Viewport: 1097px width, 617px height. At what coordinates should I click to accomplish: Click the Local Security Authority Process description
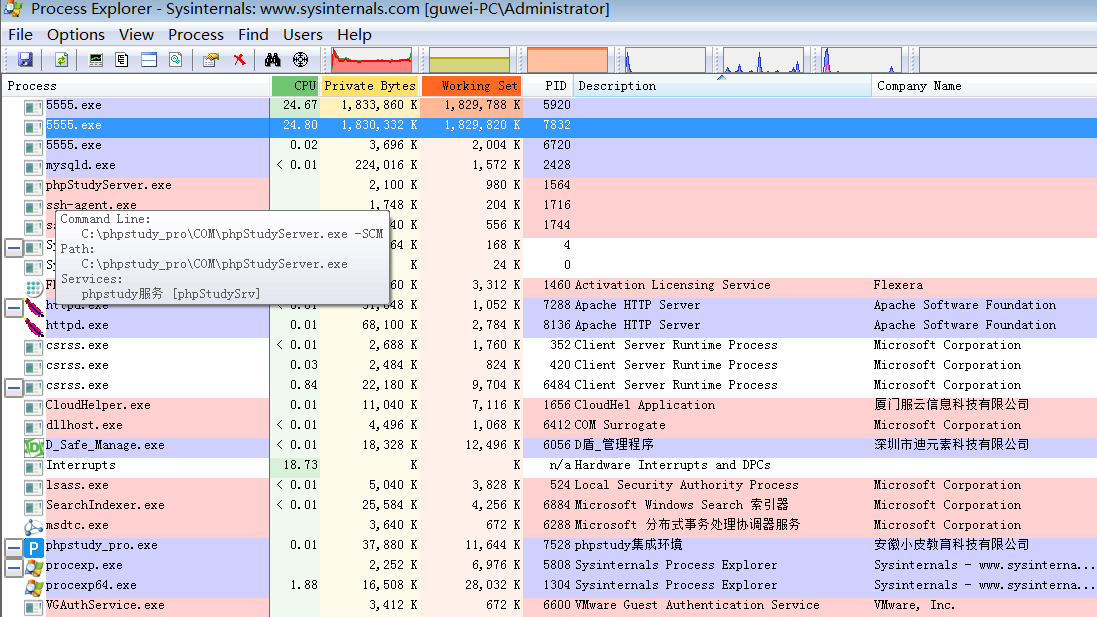686,485
